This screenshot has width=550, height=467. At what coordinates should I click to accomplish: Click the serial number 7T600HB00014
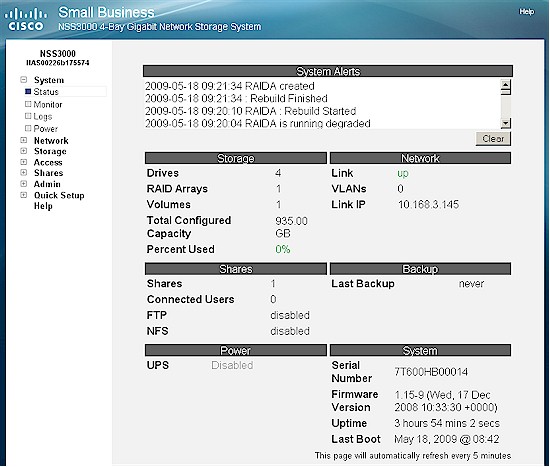tap(431, 372)
